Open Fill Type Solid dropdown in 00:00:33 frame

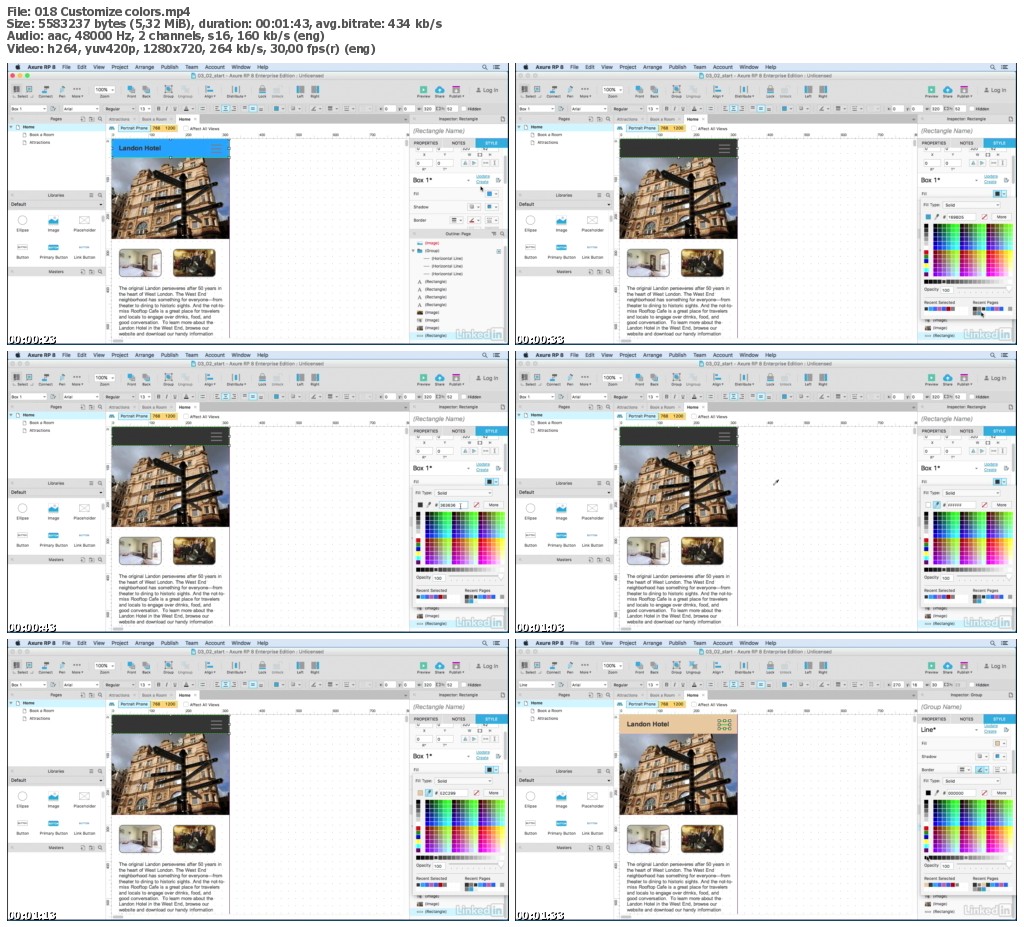971,205
